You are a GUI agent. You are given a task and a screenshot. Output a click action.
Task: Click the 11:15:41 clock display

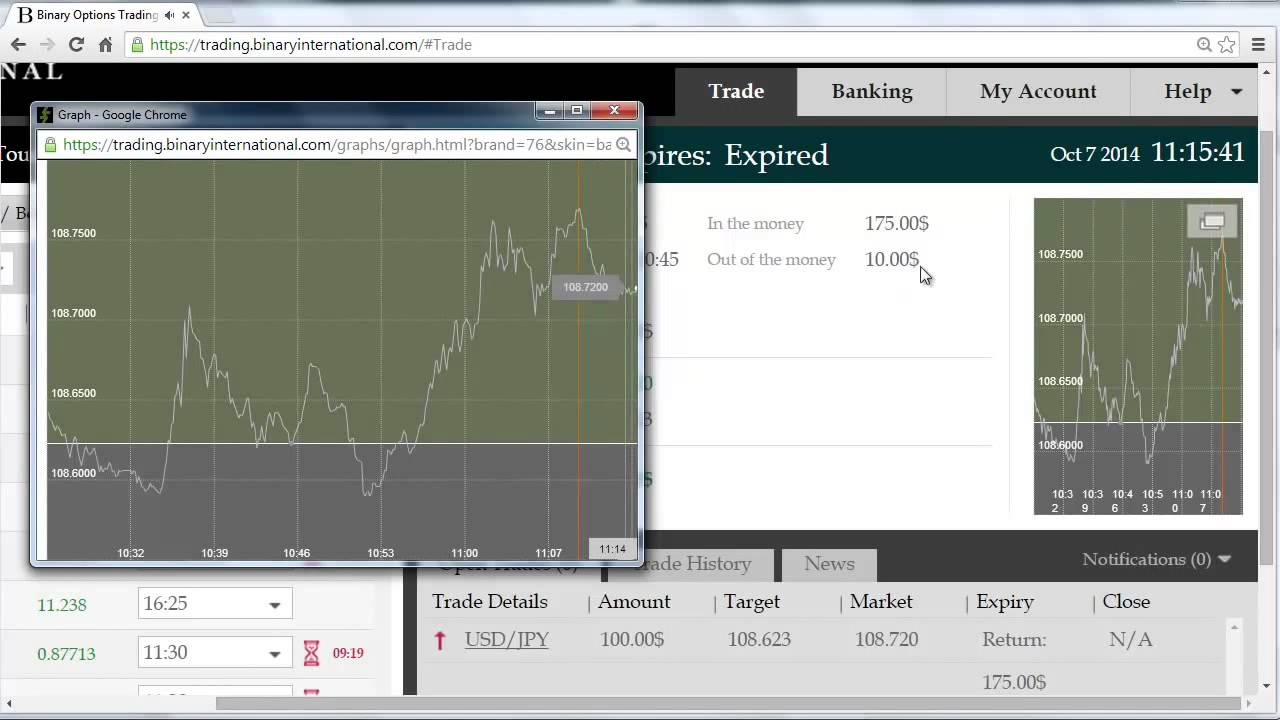(1198, 152)
